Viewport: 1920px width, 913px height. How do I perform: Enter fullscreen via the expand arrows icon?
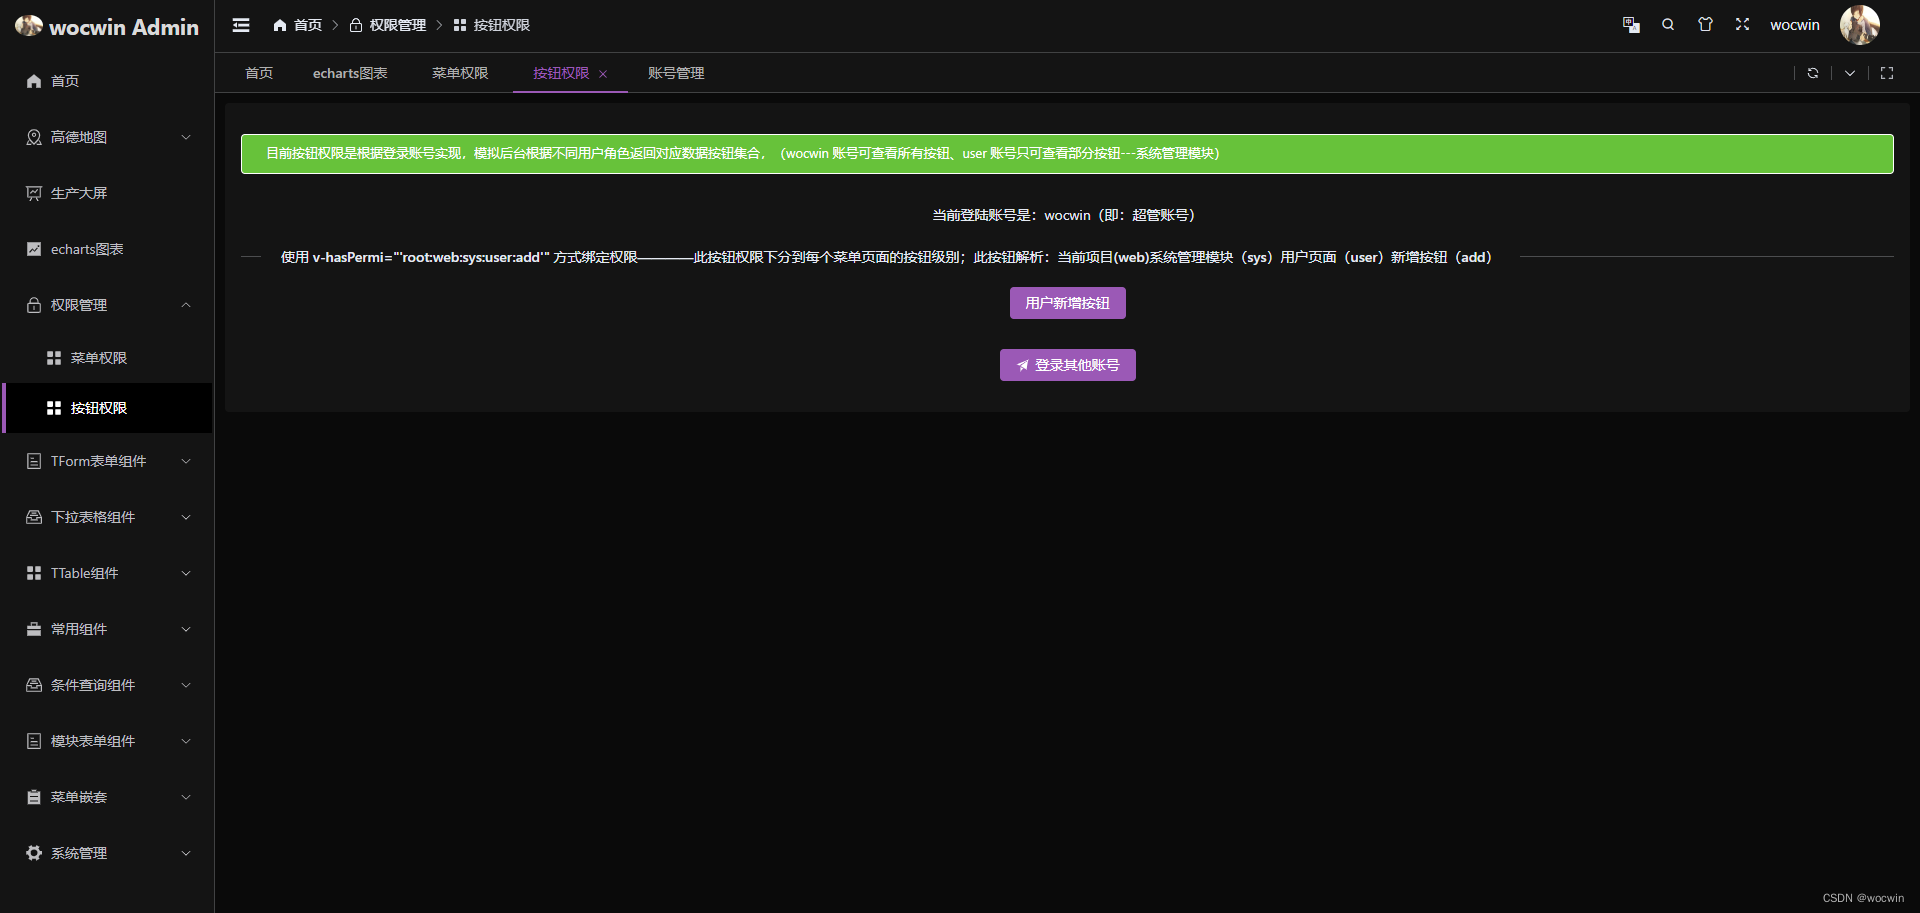(1742, 24)
